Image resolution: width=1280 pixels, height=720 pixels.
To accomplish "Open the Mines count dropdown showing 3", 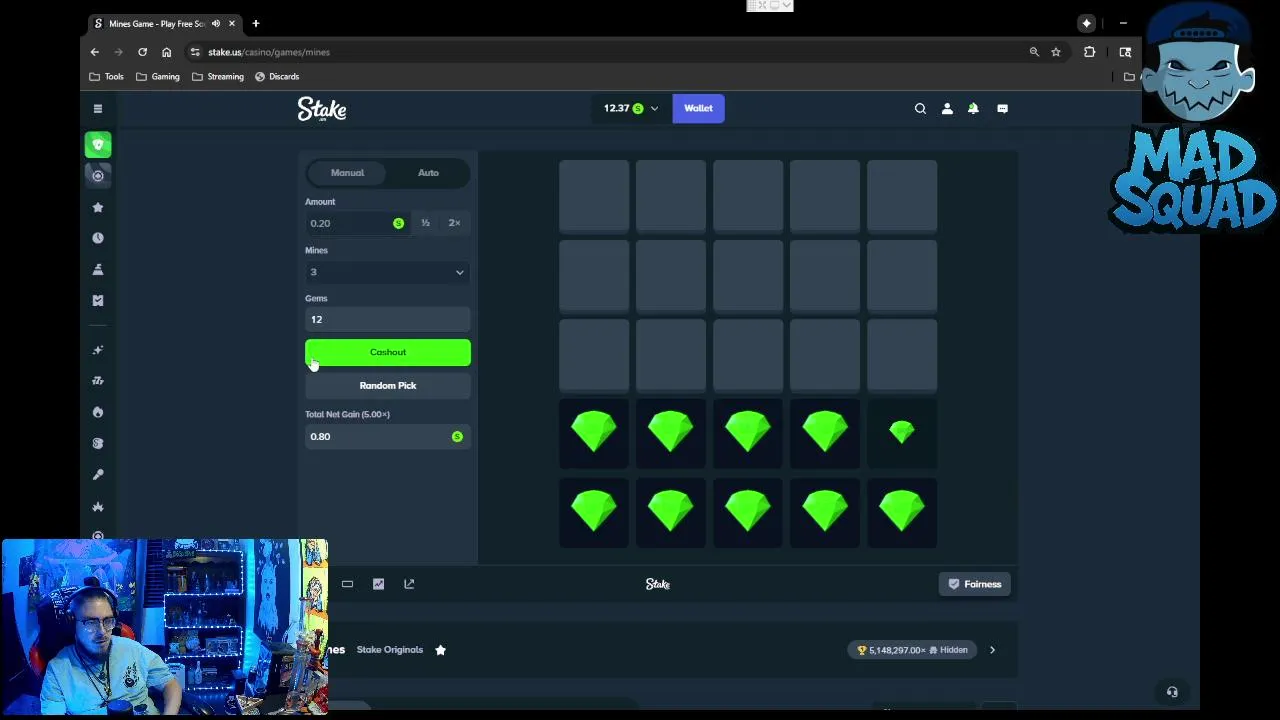I will click(387, 272).
